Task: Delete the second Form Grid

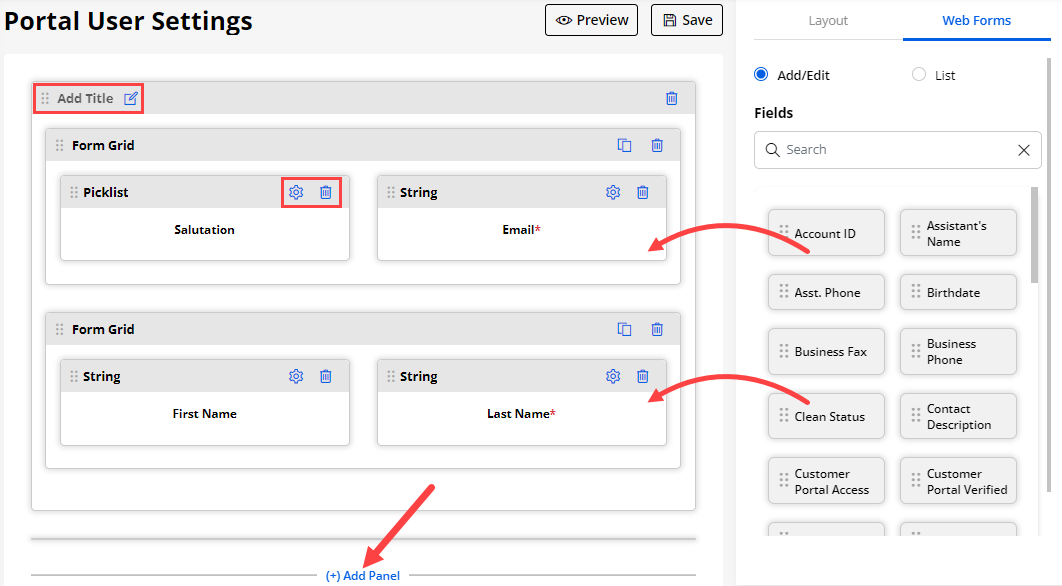Action: (657, 329)
